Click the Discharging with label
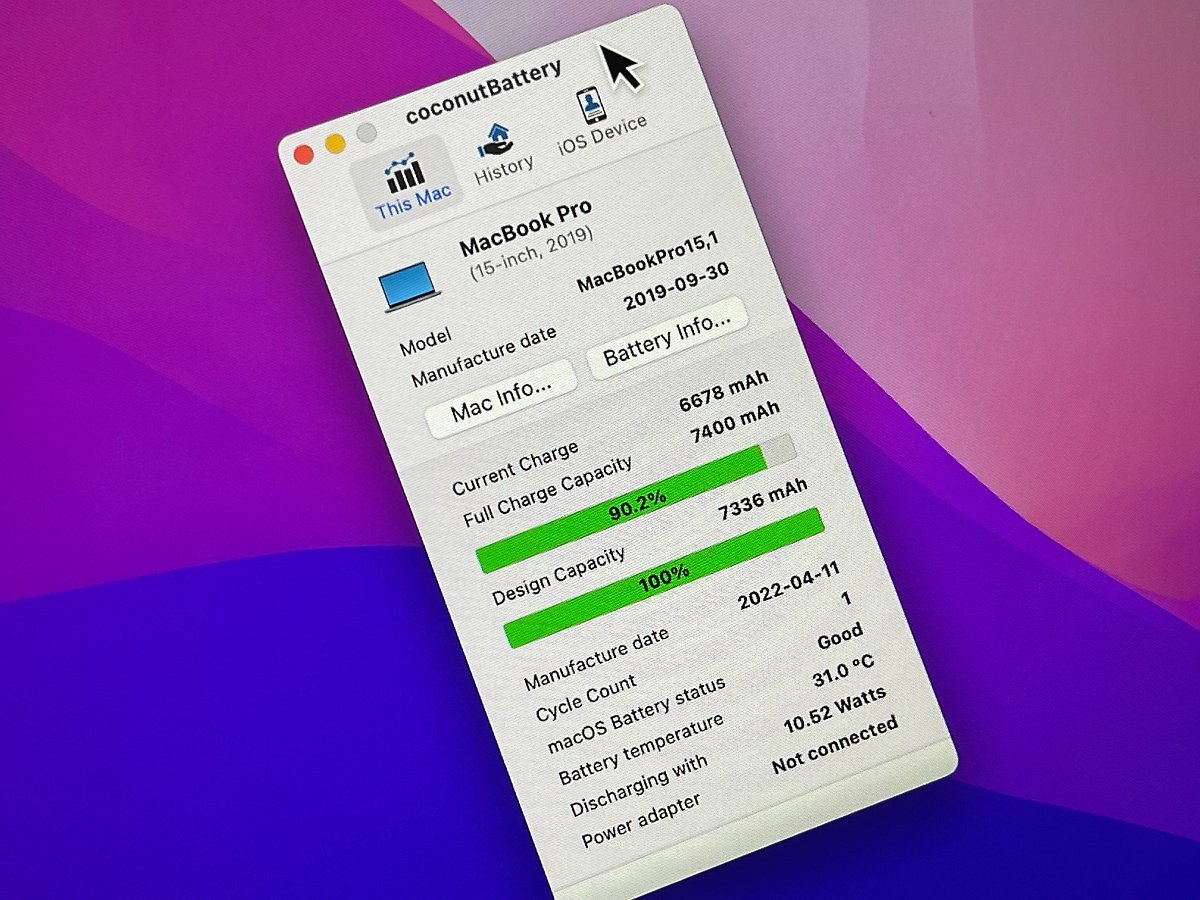 coord(639,786)
